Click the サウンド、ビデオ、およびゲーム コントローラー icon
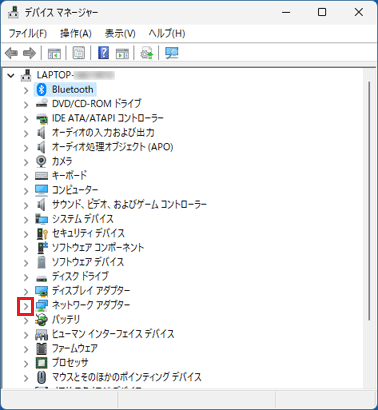The image size is (378, 410). tap(41, 204)
